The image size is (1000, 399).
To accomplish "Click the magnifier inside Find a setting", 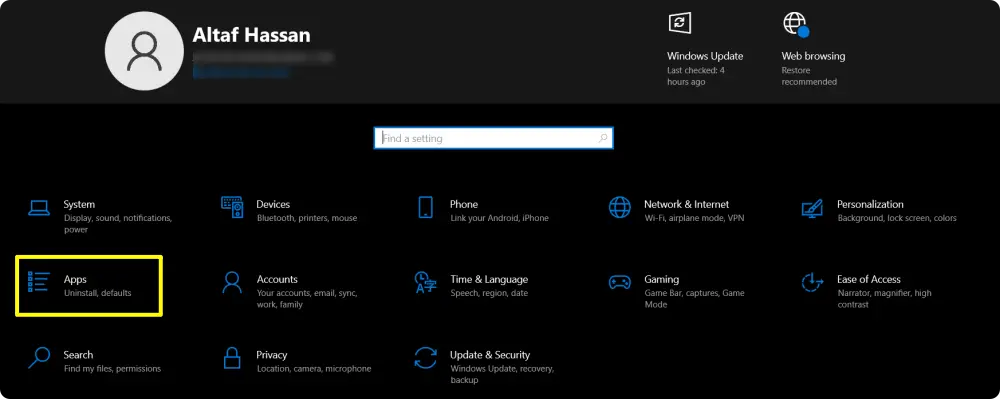I will (x=603, y=138).
